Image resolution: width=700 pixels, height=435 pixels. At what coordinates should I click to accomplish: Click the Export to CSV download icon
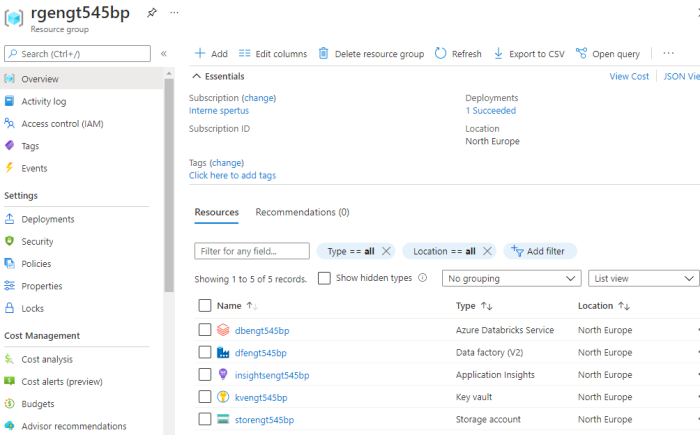click(x=498, y=54)
